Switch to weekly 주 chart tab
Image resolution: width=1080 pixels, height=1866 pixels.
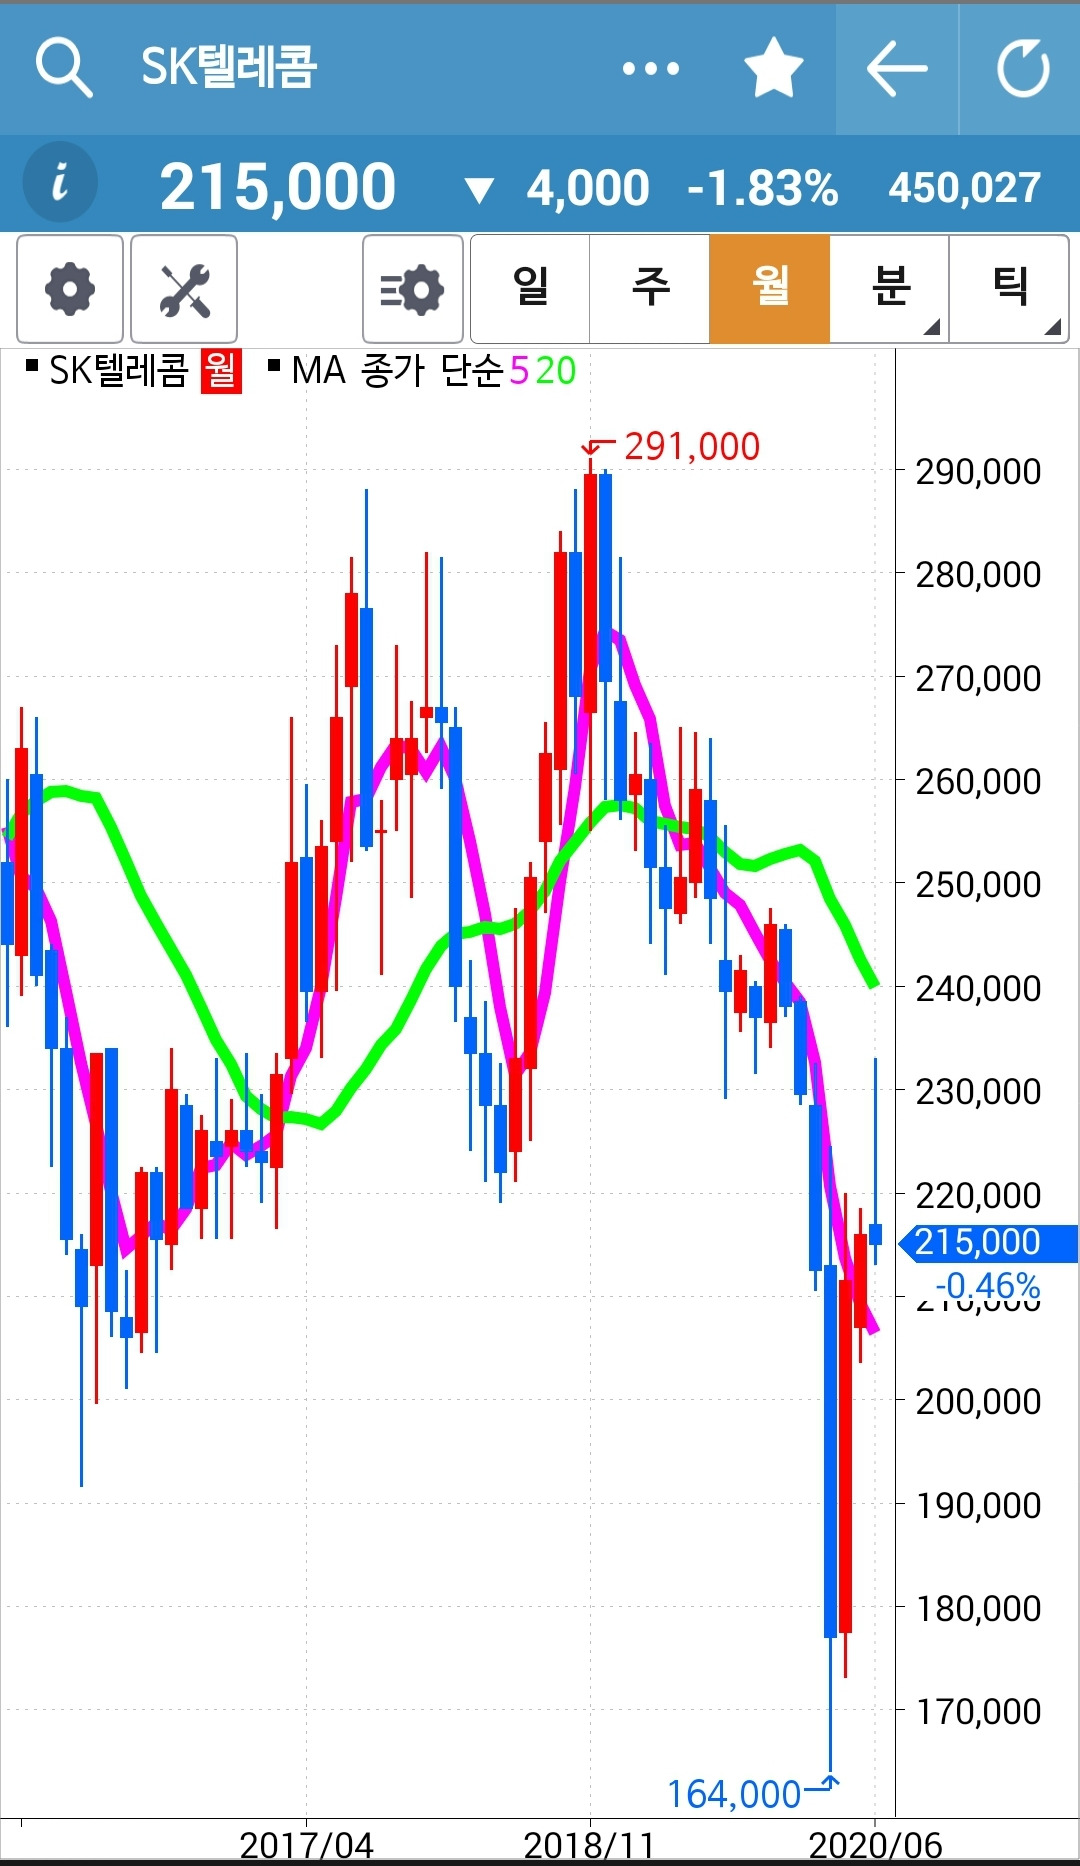(x=650, y=289)
